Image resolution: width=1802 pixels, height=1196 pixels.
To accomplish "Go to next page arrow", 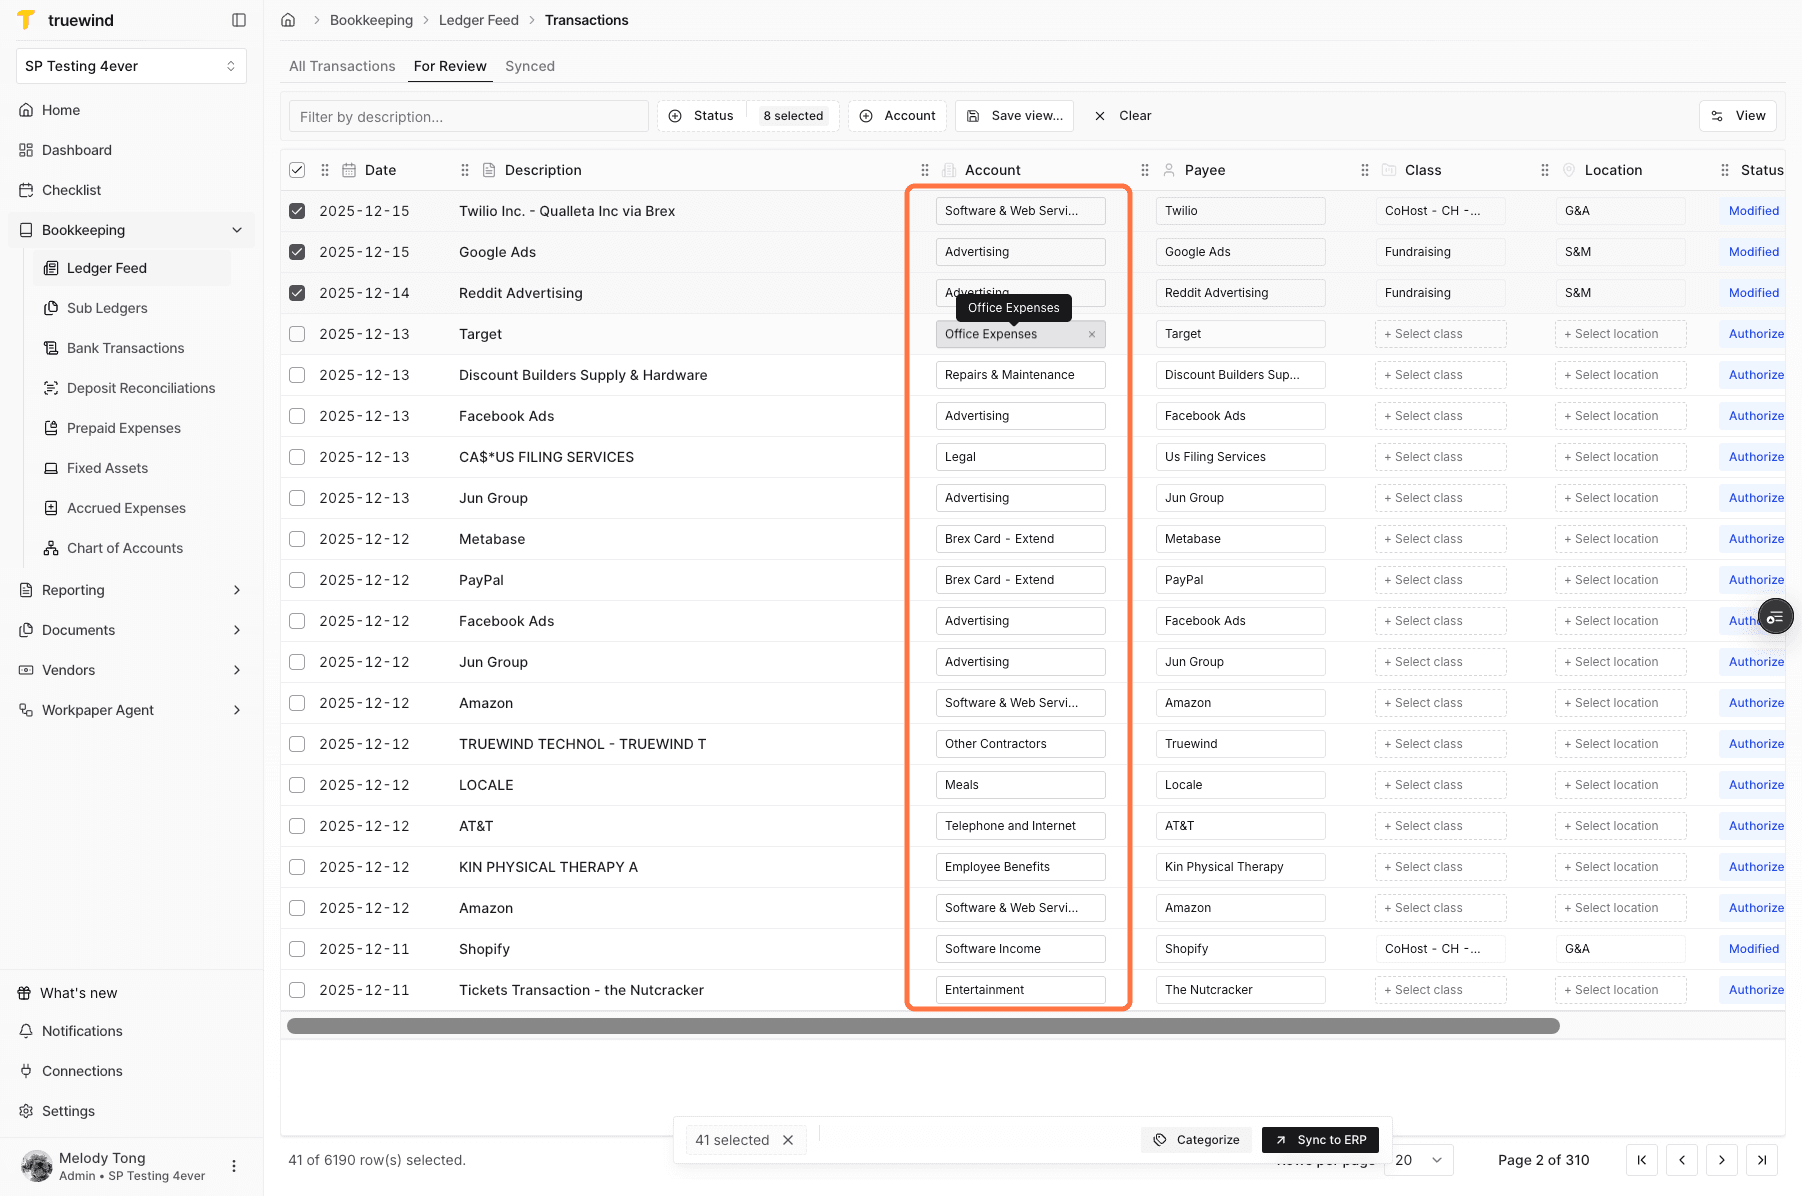I will (1722, 1160).
